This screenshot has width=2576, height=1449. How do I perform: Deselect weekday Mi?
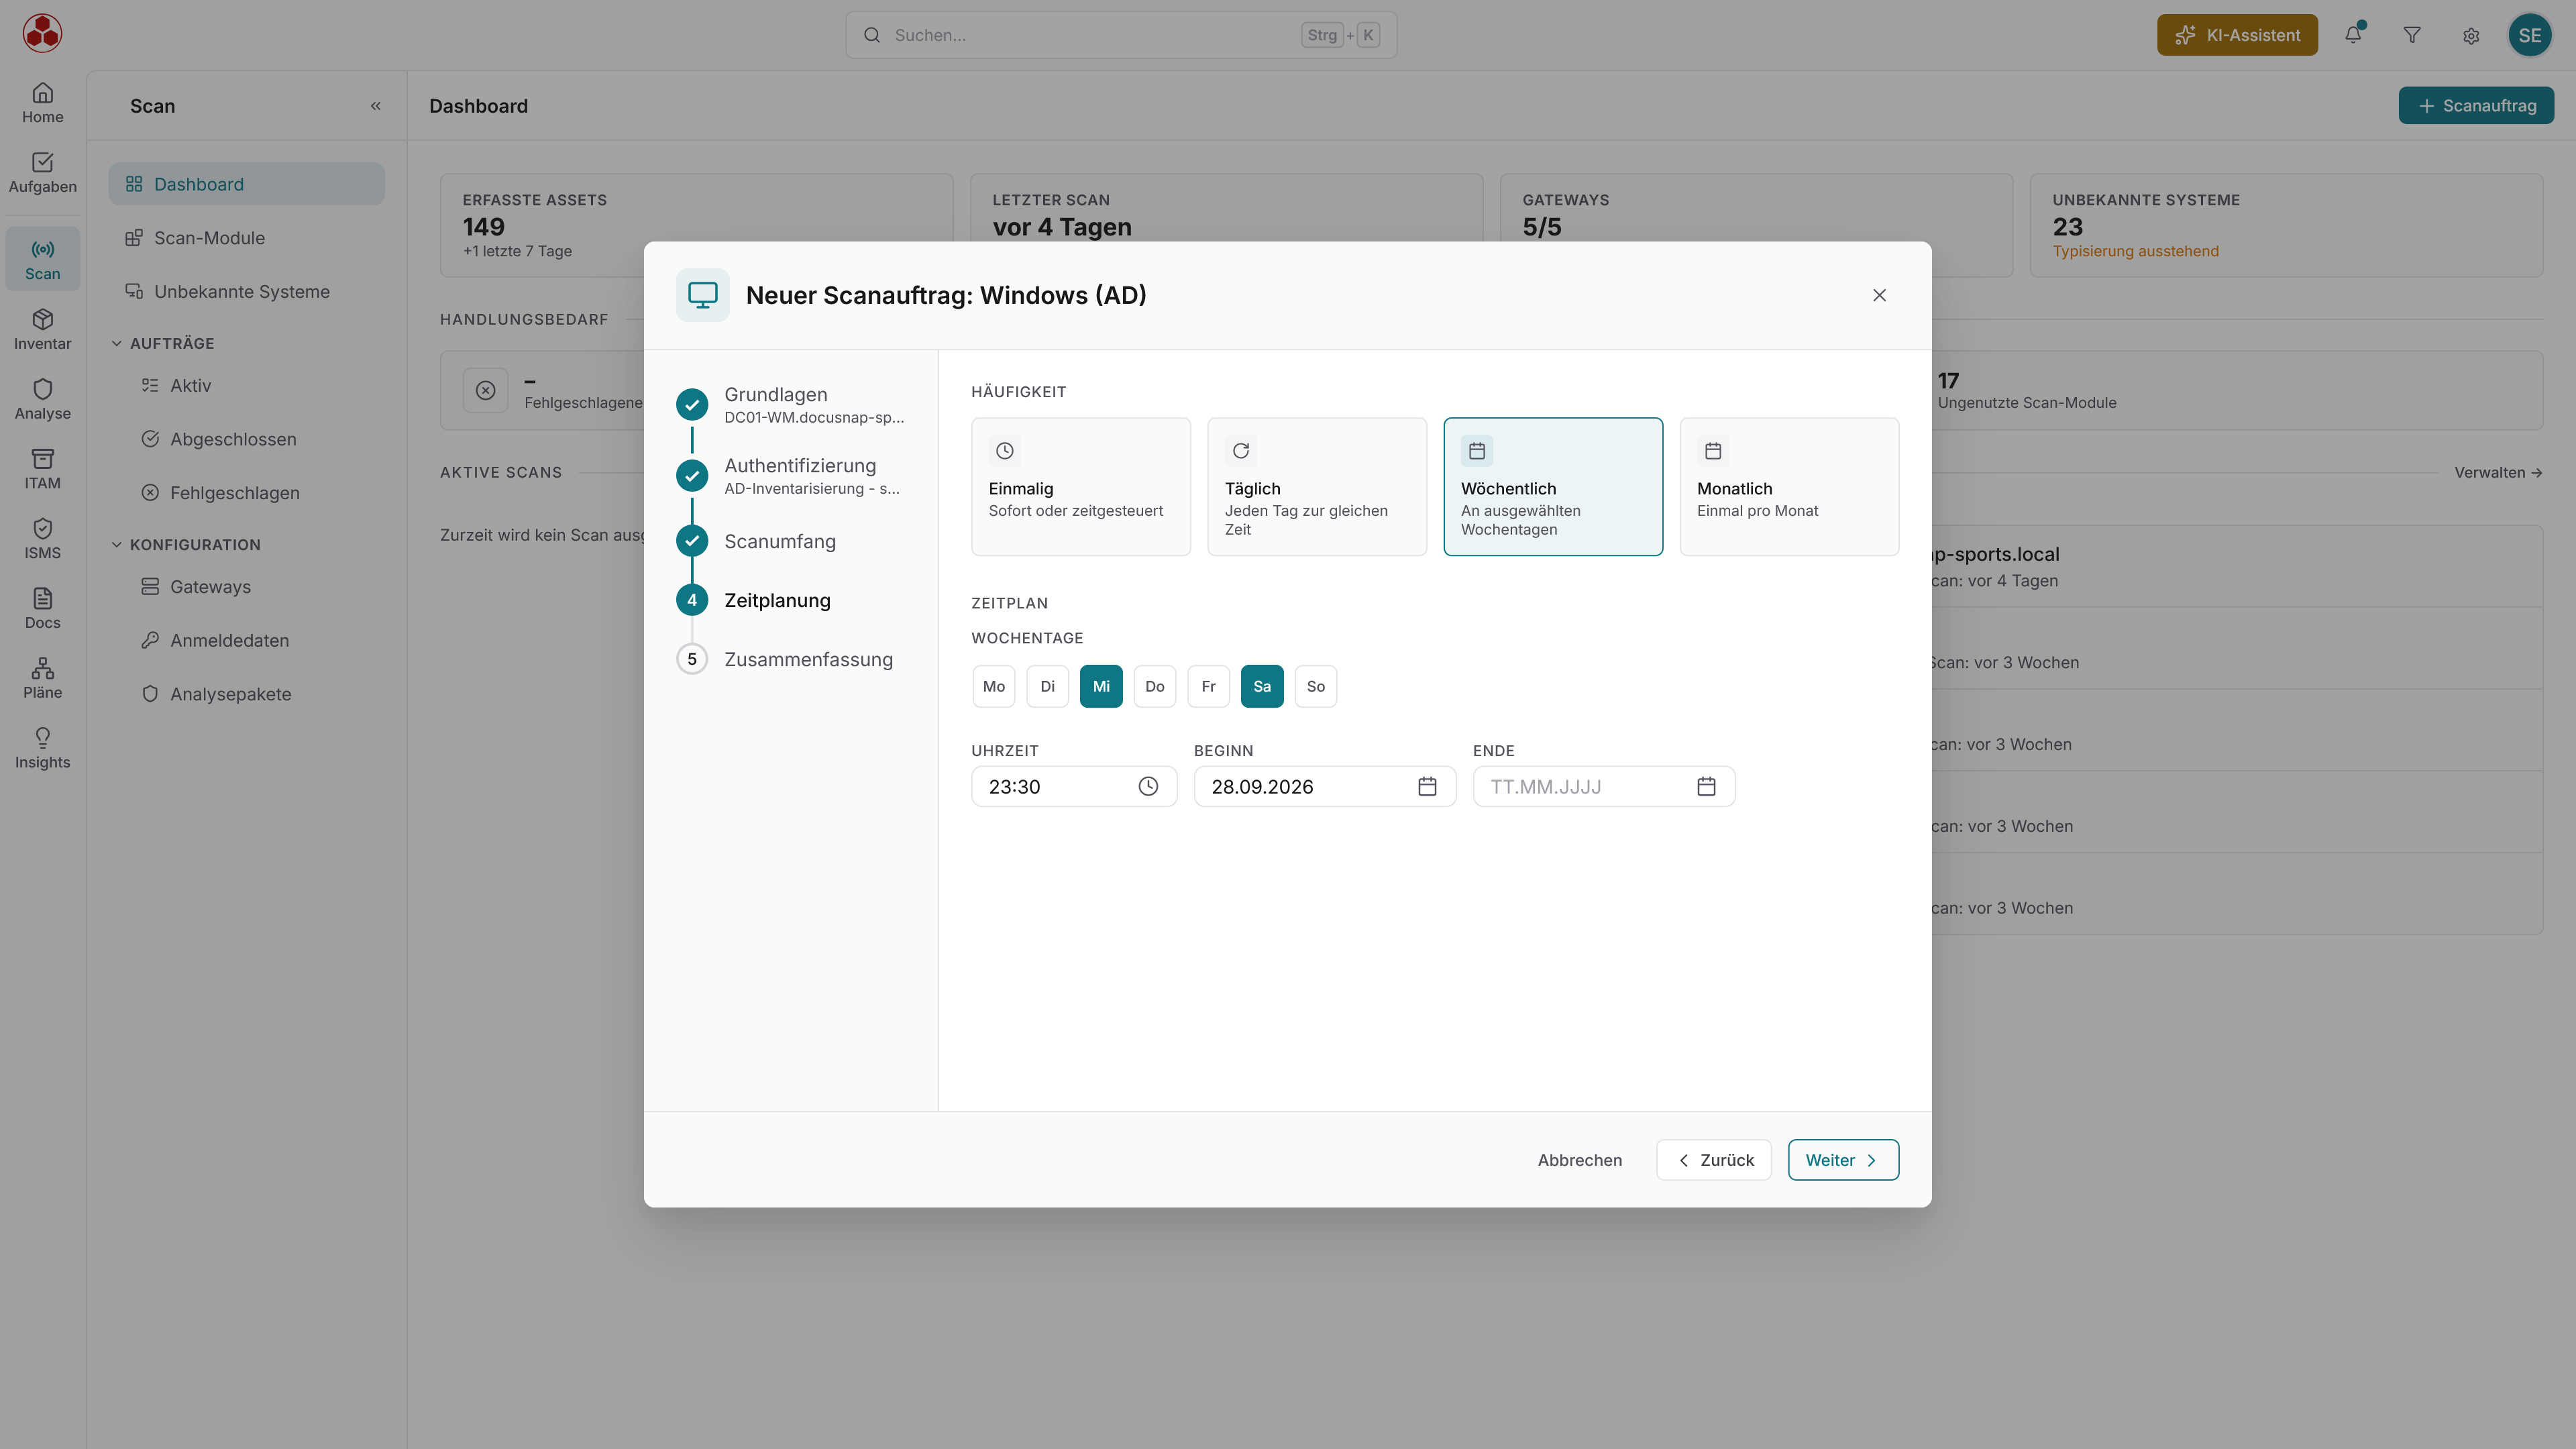[x=1101, y=686]
